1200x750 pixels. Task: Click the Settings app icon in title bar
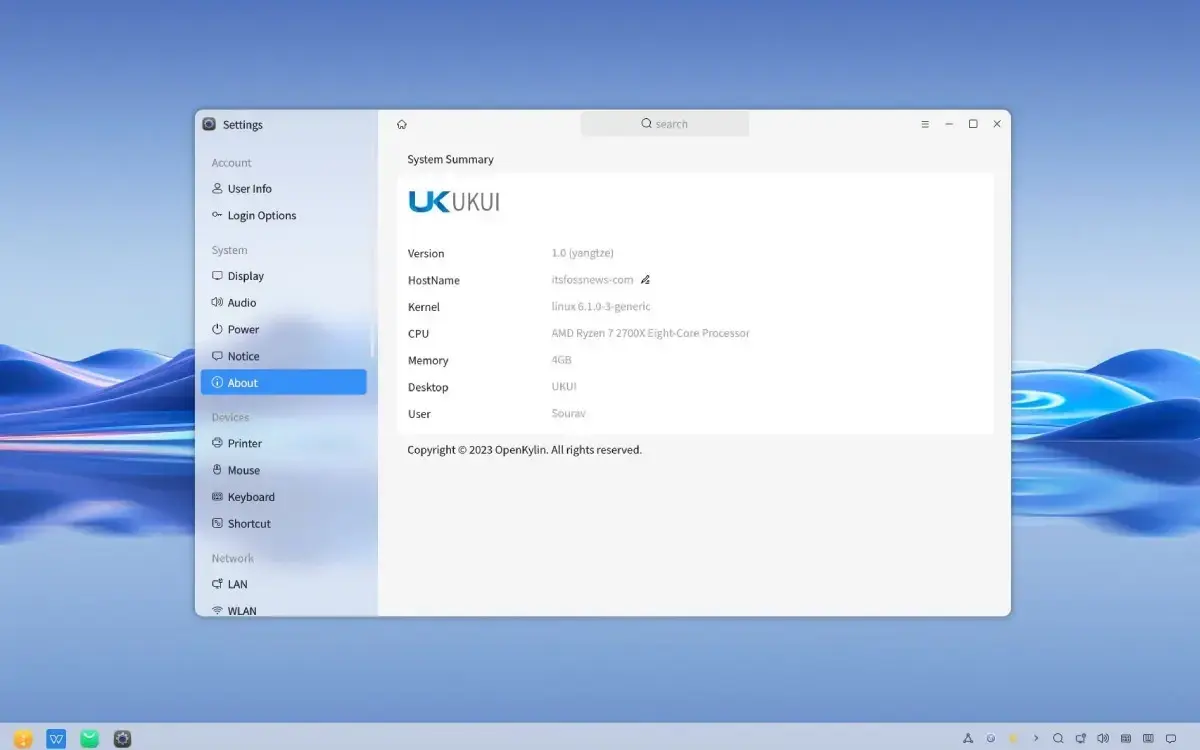[209, 124]
